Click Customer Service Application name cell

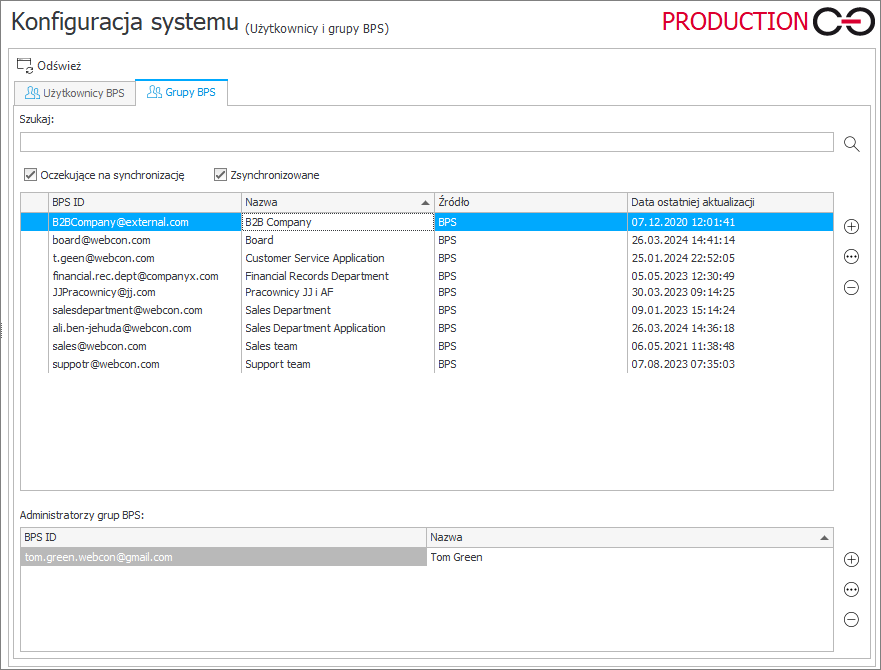[338, 258]
